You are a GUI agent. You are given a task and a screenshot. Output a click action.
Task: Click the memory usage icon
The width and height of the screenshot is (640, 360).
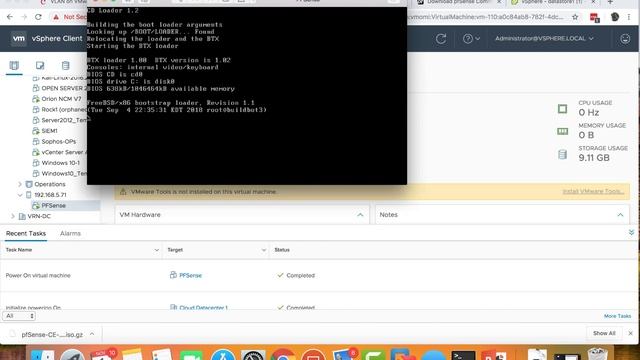pyautogui.click(x=562, y=131)
